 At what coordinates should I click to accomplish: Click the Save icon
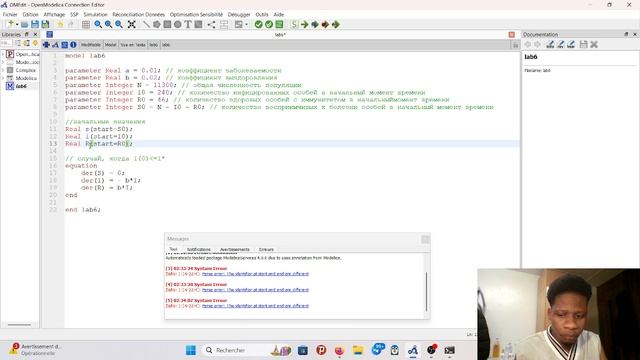(35, 24)
